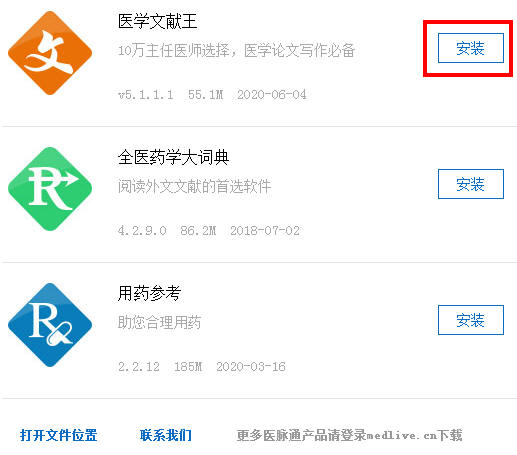Click the version number 2.2.12
Viewport: 517px width, 455px height.
coord(139,367)
